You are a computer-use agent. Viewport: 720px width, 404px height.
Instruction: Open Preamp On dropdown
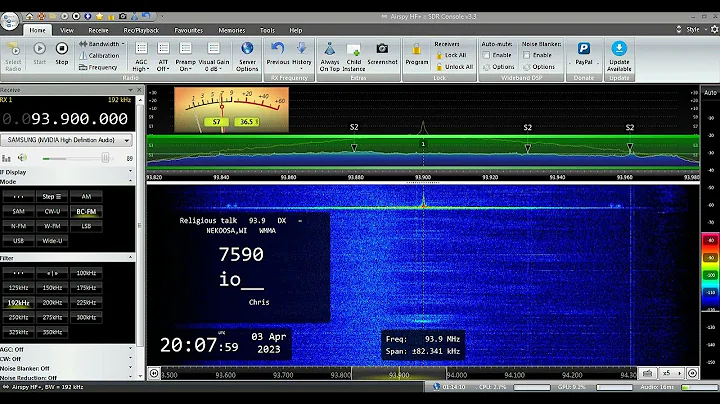[186, 57]
